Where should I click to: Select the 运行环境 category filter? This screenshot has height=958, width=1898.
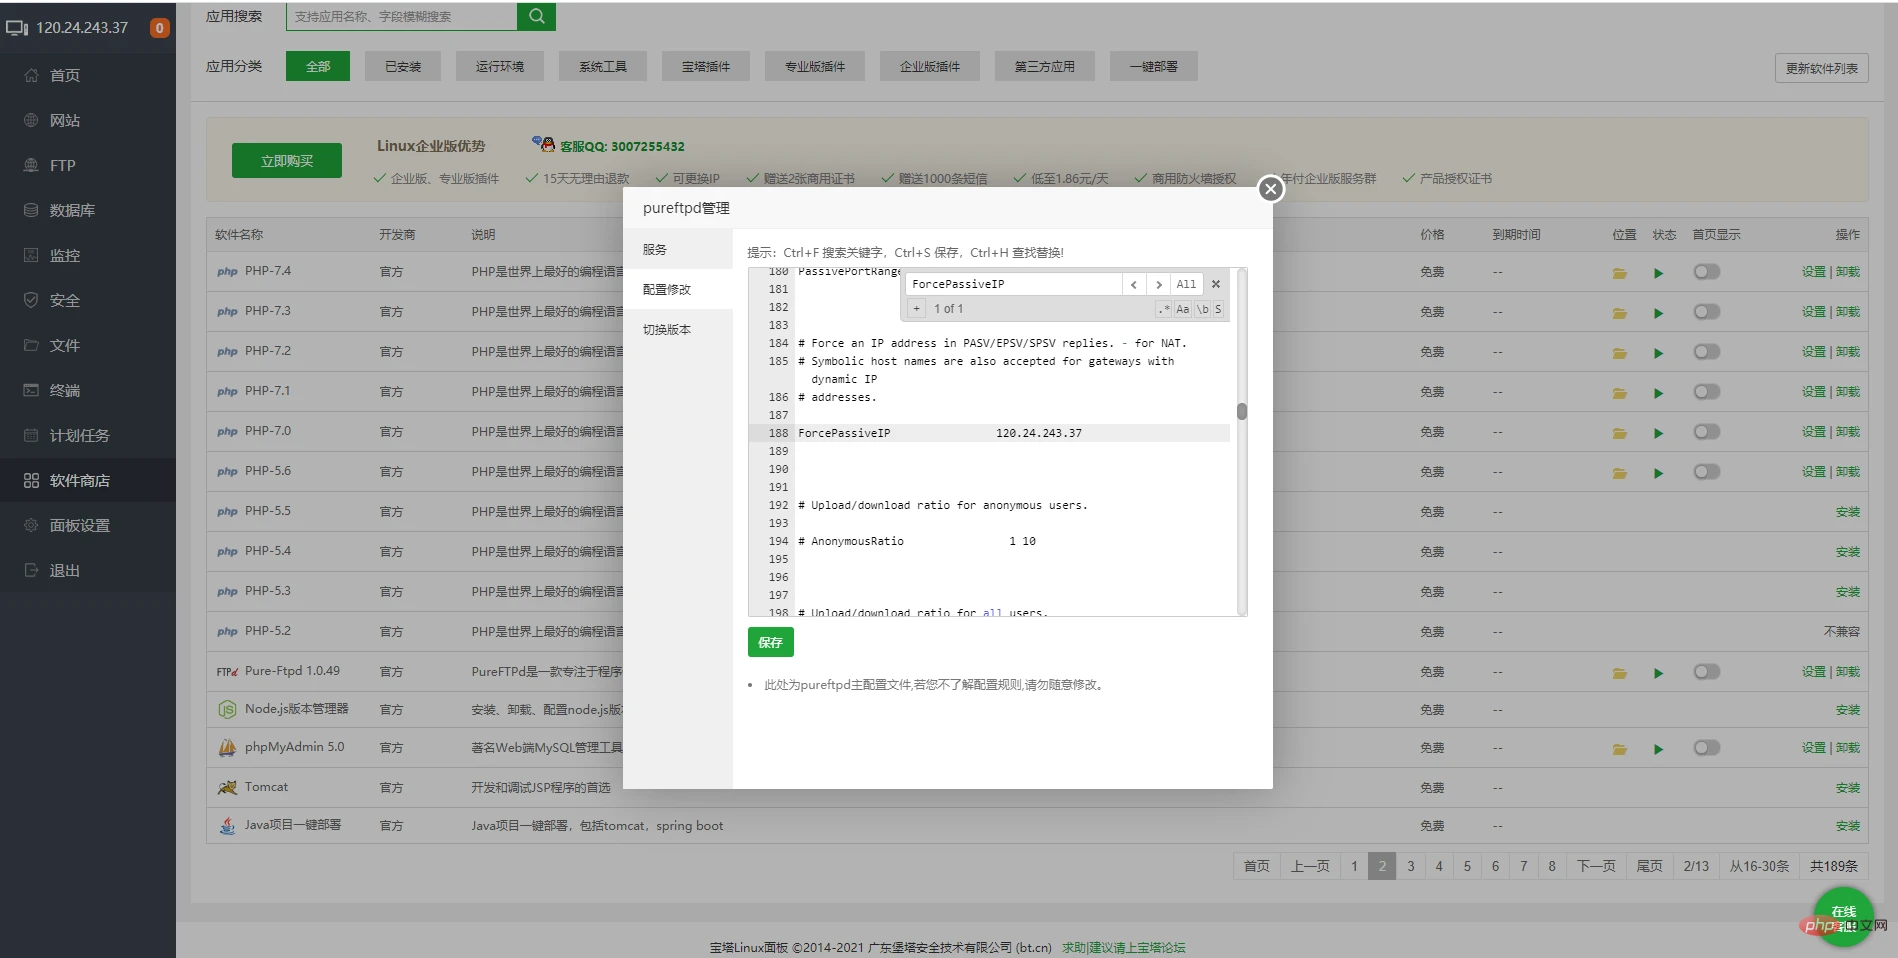tap(500, 66)
